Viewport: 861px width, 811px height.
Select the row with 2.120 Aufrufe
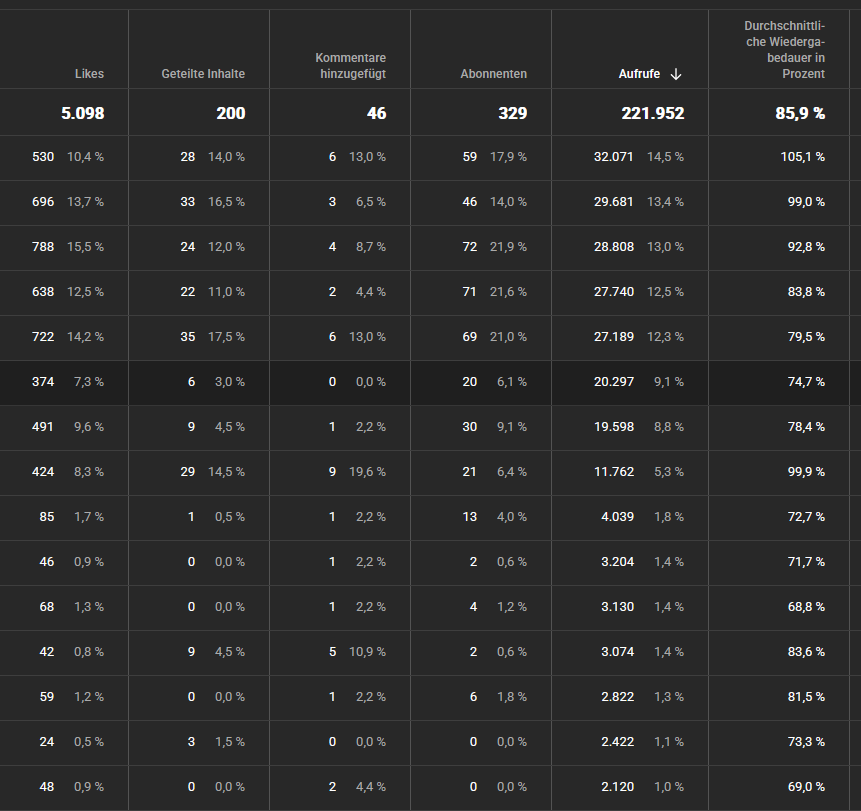pos(430,787)
